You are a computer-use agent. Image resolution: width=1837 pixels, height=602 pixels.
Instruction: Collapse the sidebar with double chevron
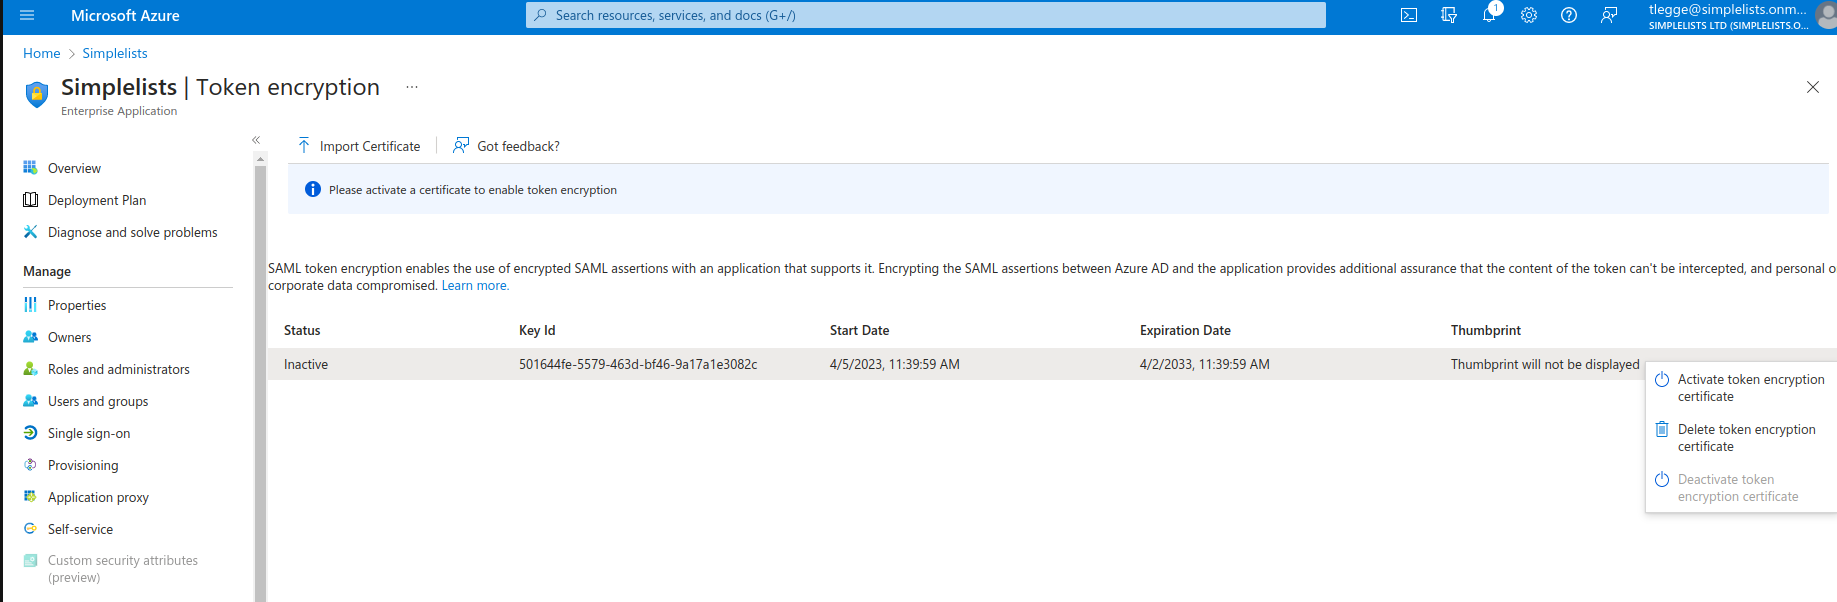click(256, 140)
